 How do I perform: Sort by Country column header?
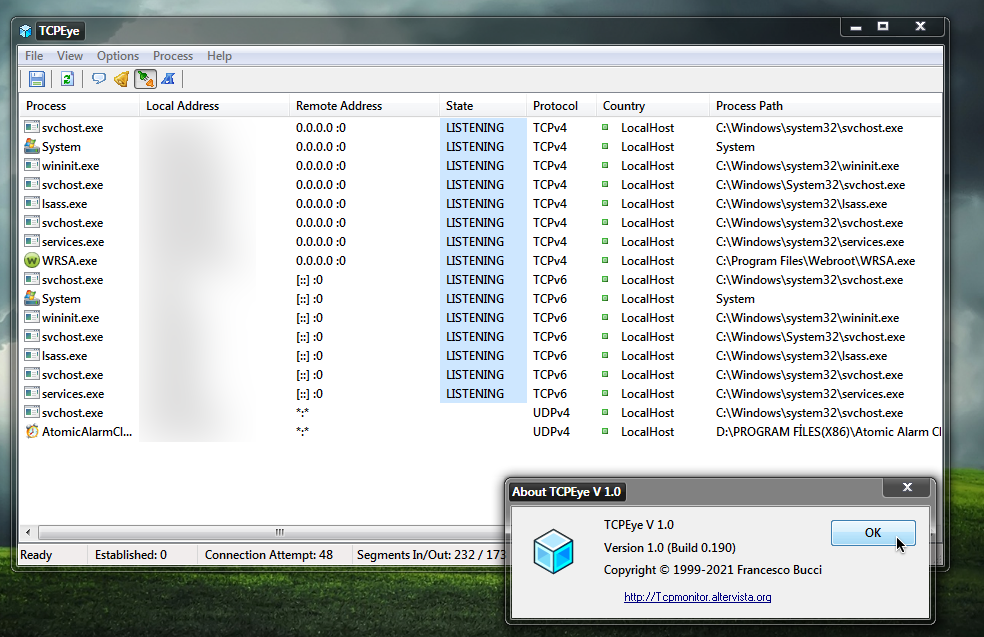[652, 105]
